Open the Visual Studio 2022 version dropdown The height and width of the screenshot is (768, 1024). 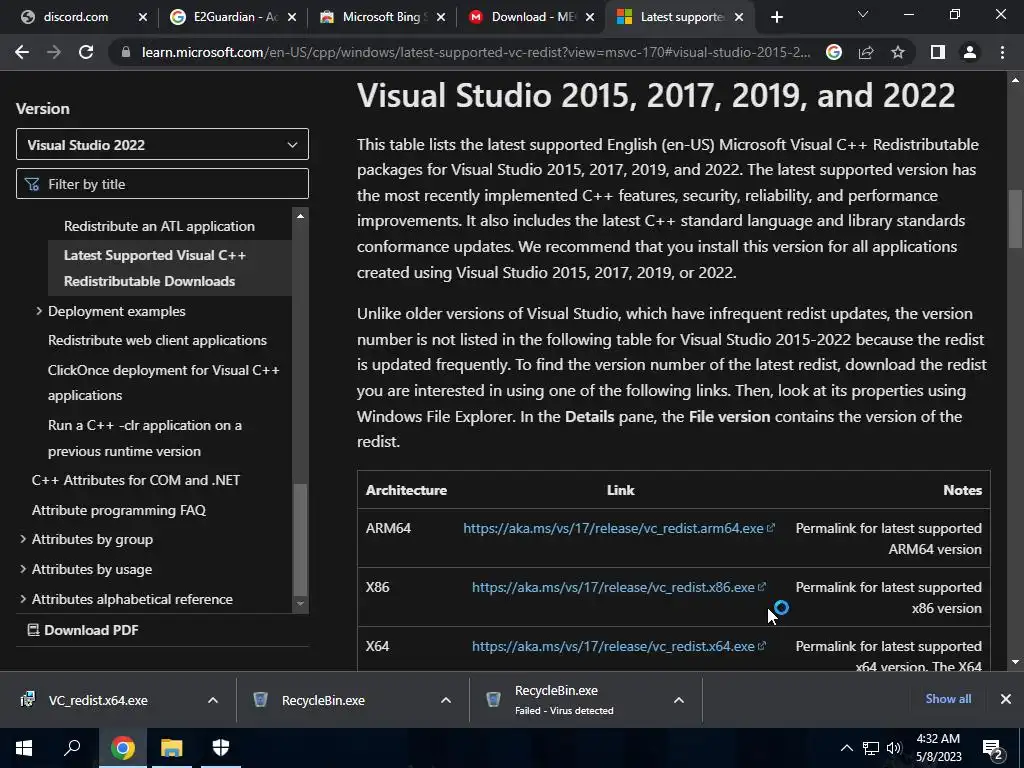[x=162, y=144]
